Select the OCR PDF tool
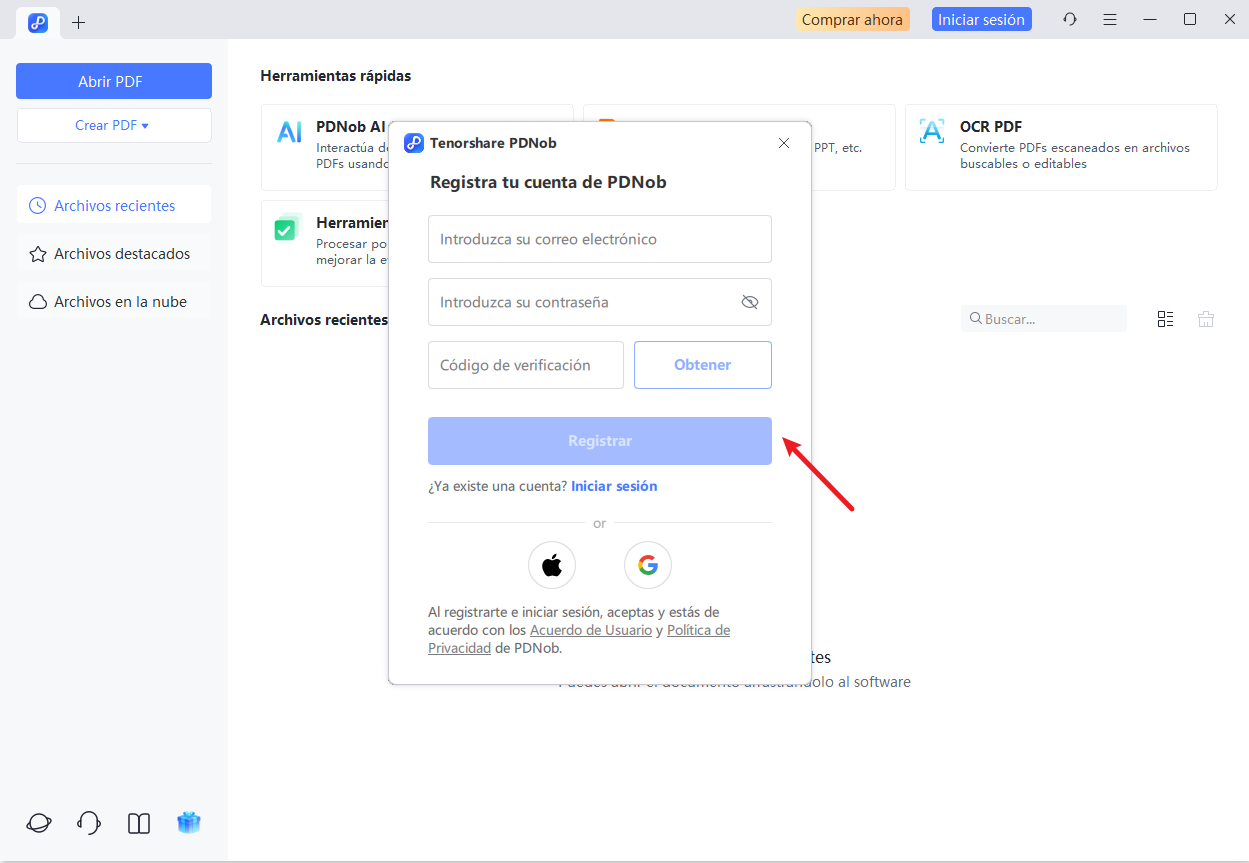The image size is (1249, 863). pos(1060,147)
